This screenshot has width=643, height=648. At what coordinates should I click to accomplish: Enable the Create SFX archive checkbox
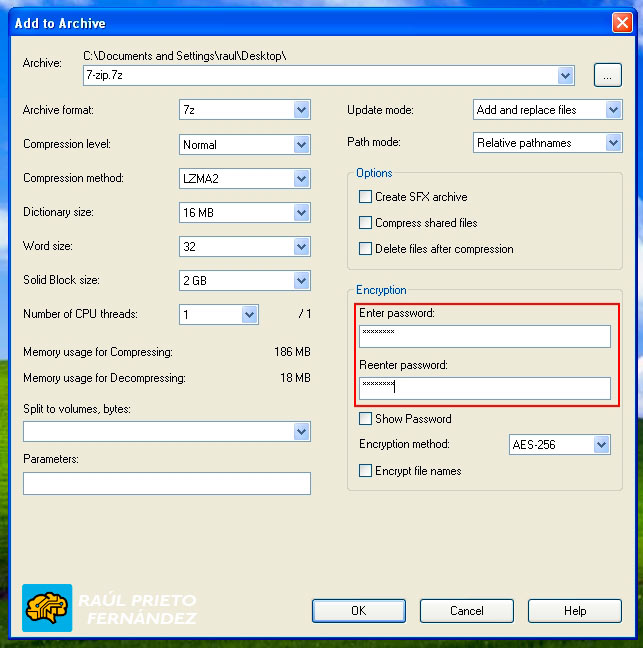[366, 197]
